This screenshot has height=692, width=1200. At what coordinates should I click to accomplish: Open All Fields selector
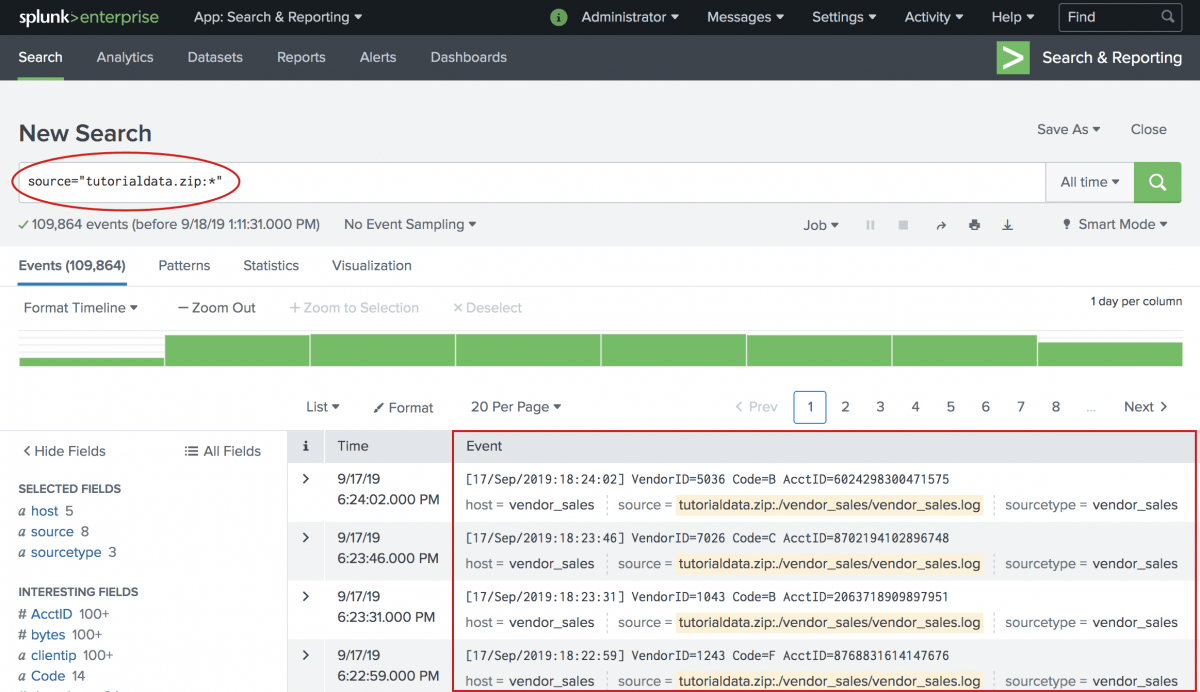pos(222,451)
